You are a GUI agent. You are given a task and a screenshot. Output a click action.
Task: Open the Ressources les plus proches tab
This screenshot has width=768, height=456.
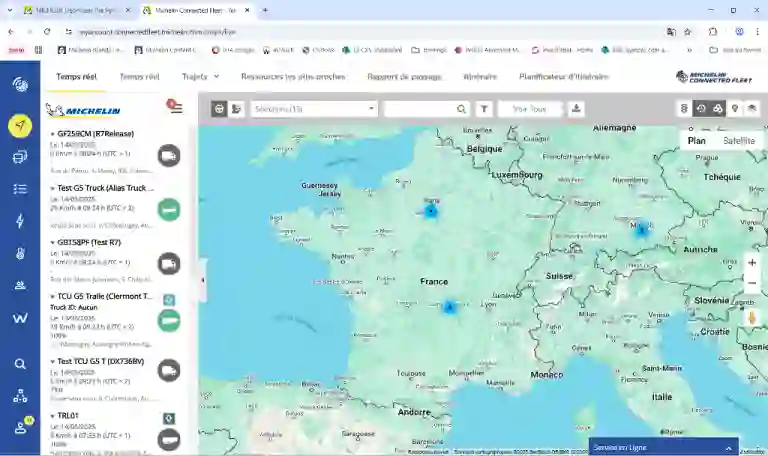click(x=293, y=77)
